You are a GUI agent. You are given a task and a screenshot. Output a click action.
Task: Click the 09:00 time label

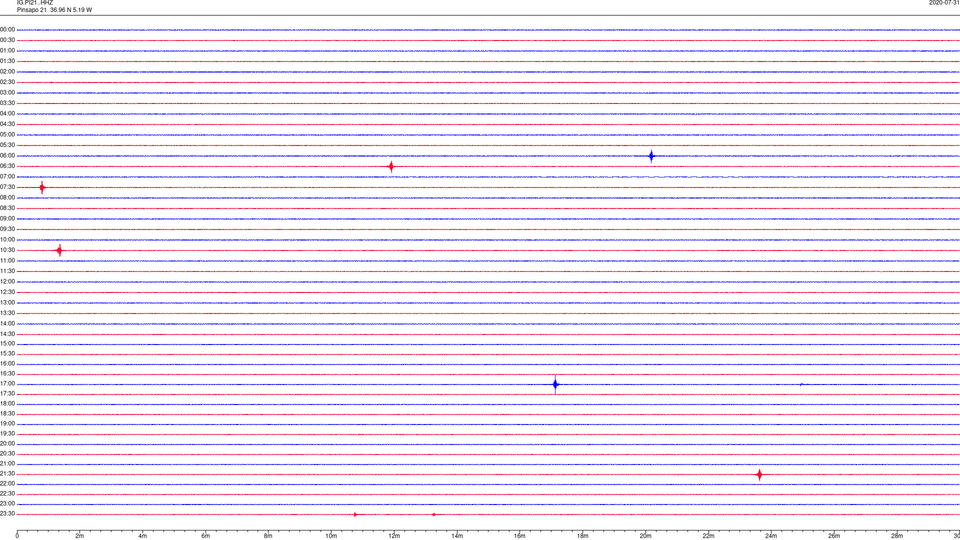pyautogui.click(x=7, y=219)
